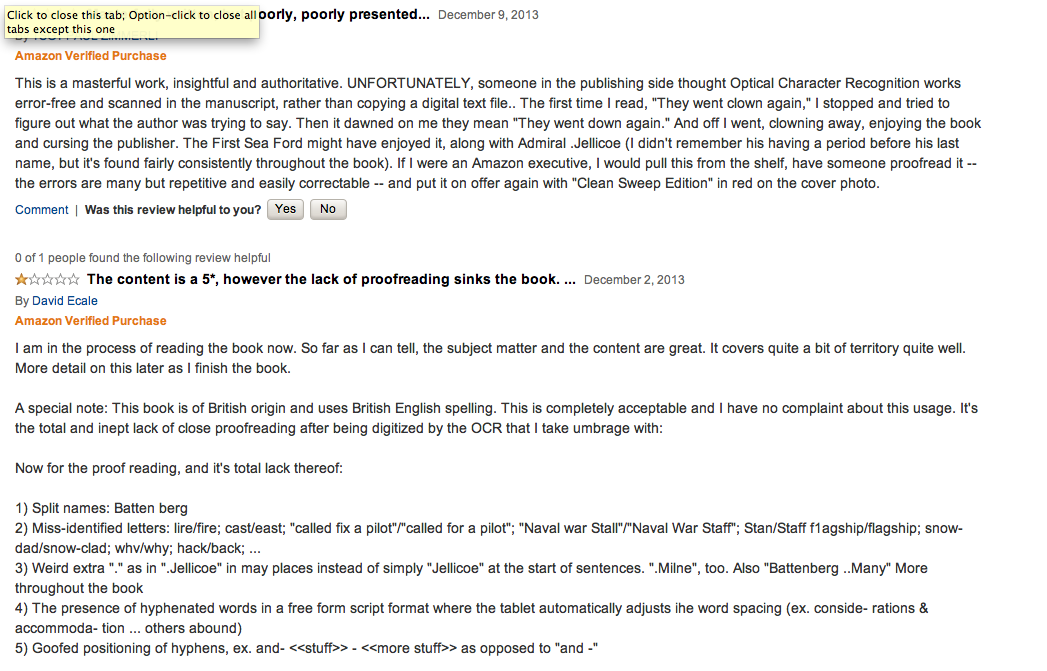This screenshot has height=671, width=1047.
Task: Mark the first review as helpful with Yes
Action: (x=285, y=209)
